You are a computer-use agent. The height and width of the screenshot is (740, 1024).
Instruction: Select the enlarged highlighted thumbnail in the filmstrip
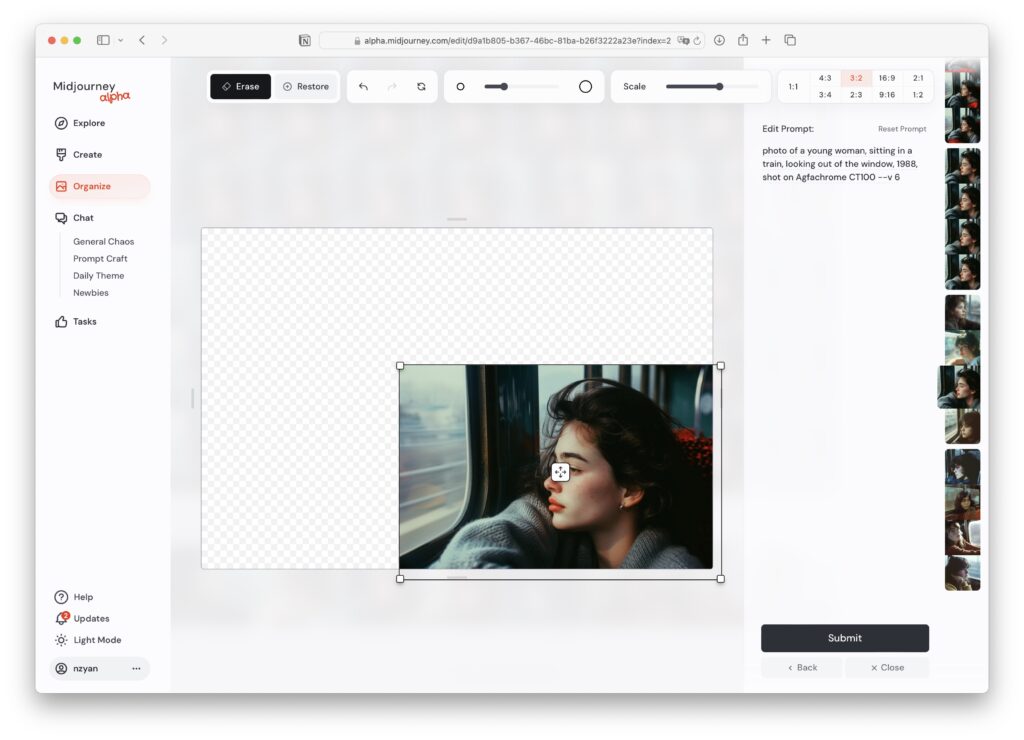[959, 387]
